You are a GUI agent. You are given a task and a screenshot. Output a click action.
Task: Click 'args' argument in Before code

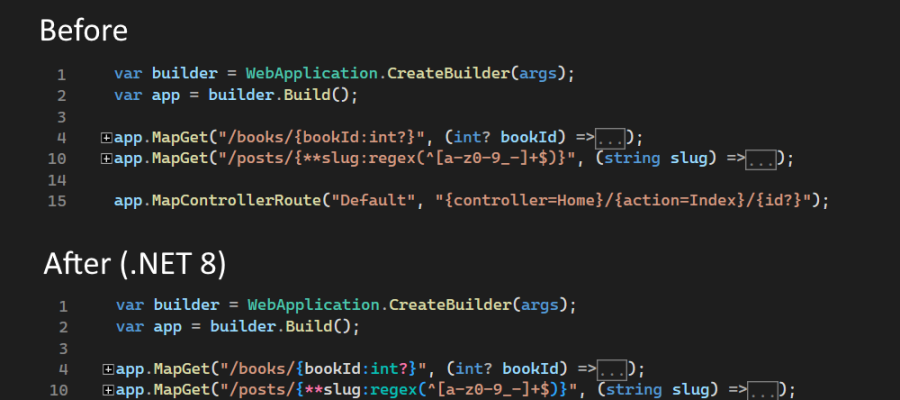click(x=538, y=75)
